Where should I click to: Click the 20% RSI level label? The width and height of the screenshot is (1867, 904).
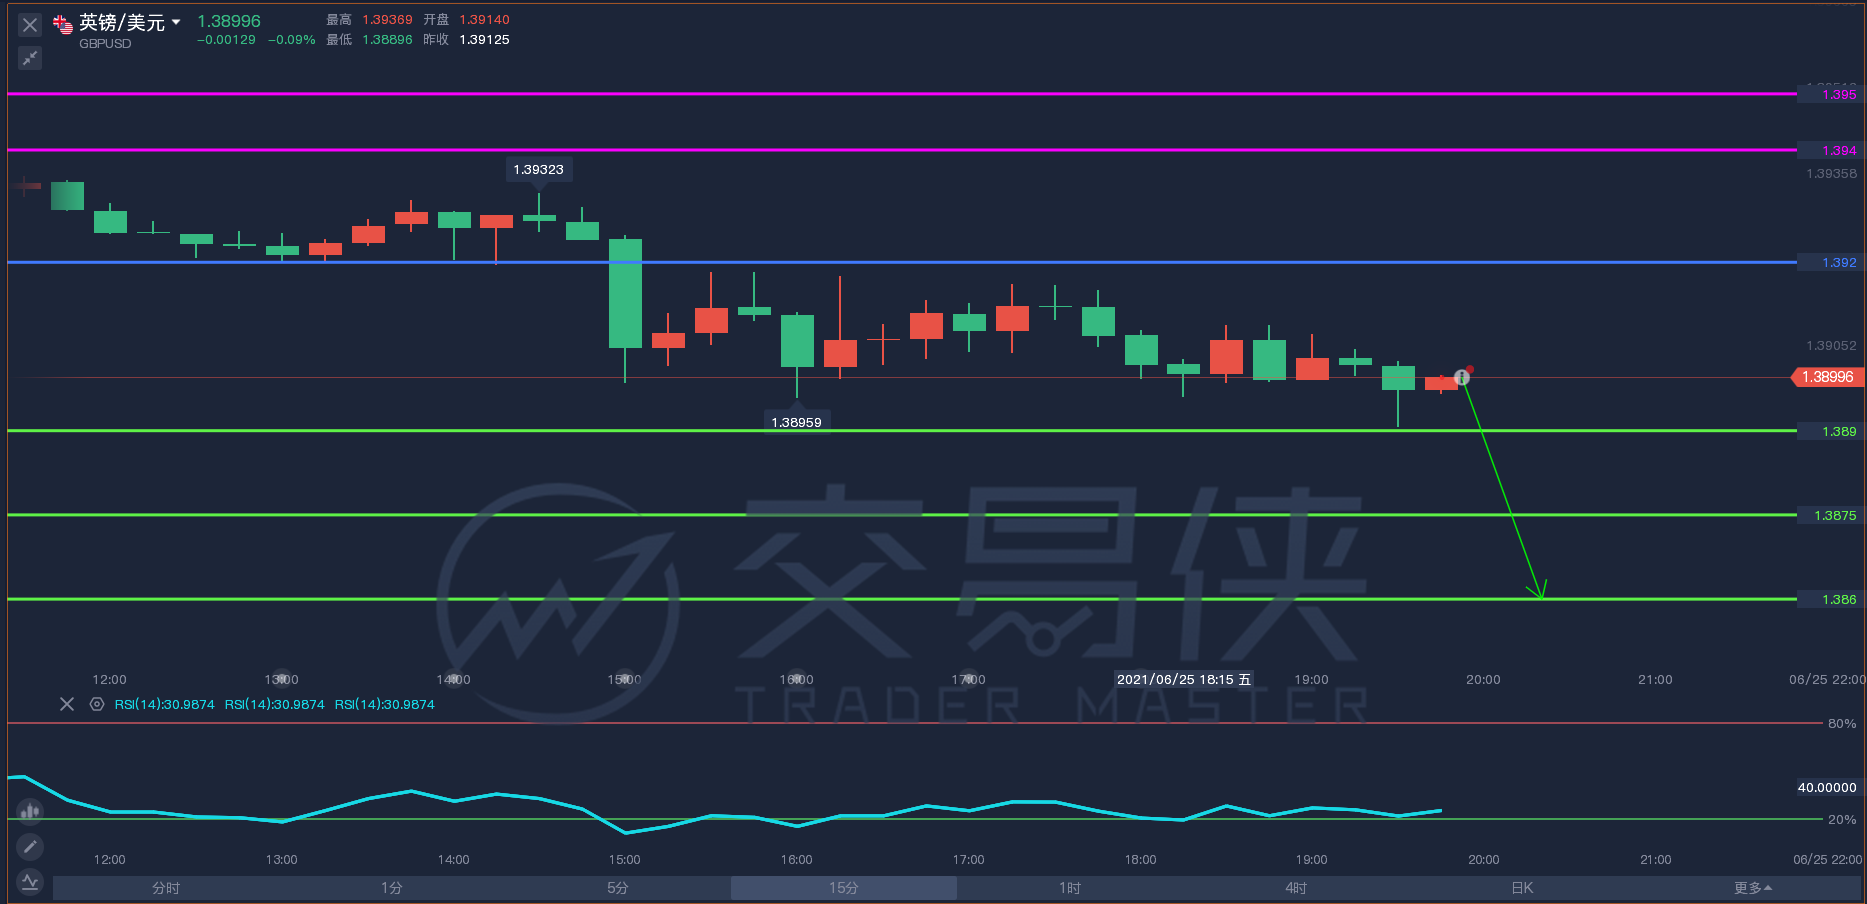(x=1842, y=820)
